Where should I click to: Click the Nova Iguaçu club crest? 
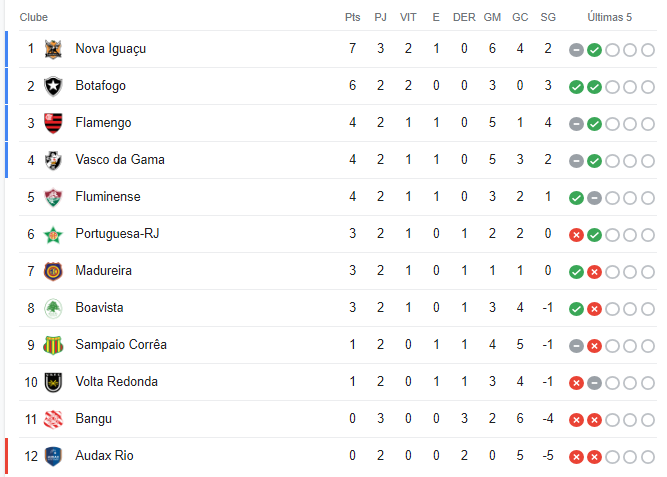[53, 49]
